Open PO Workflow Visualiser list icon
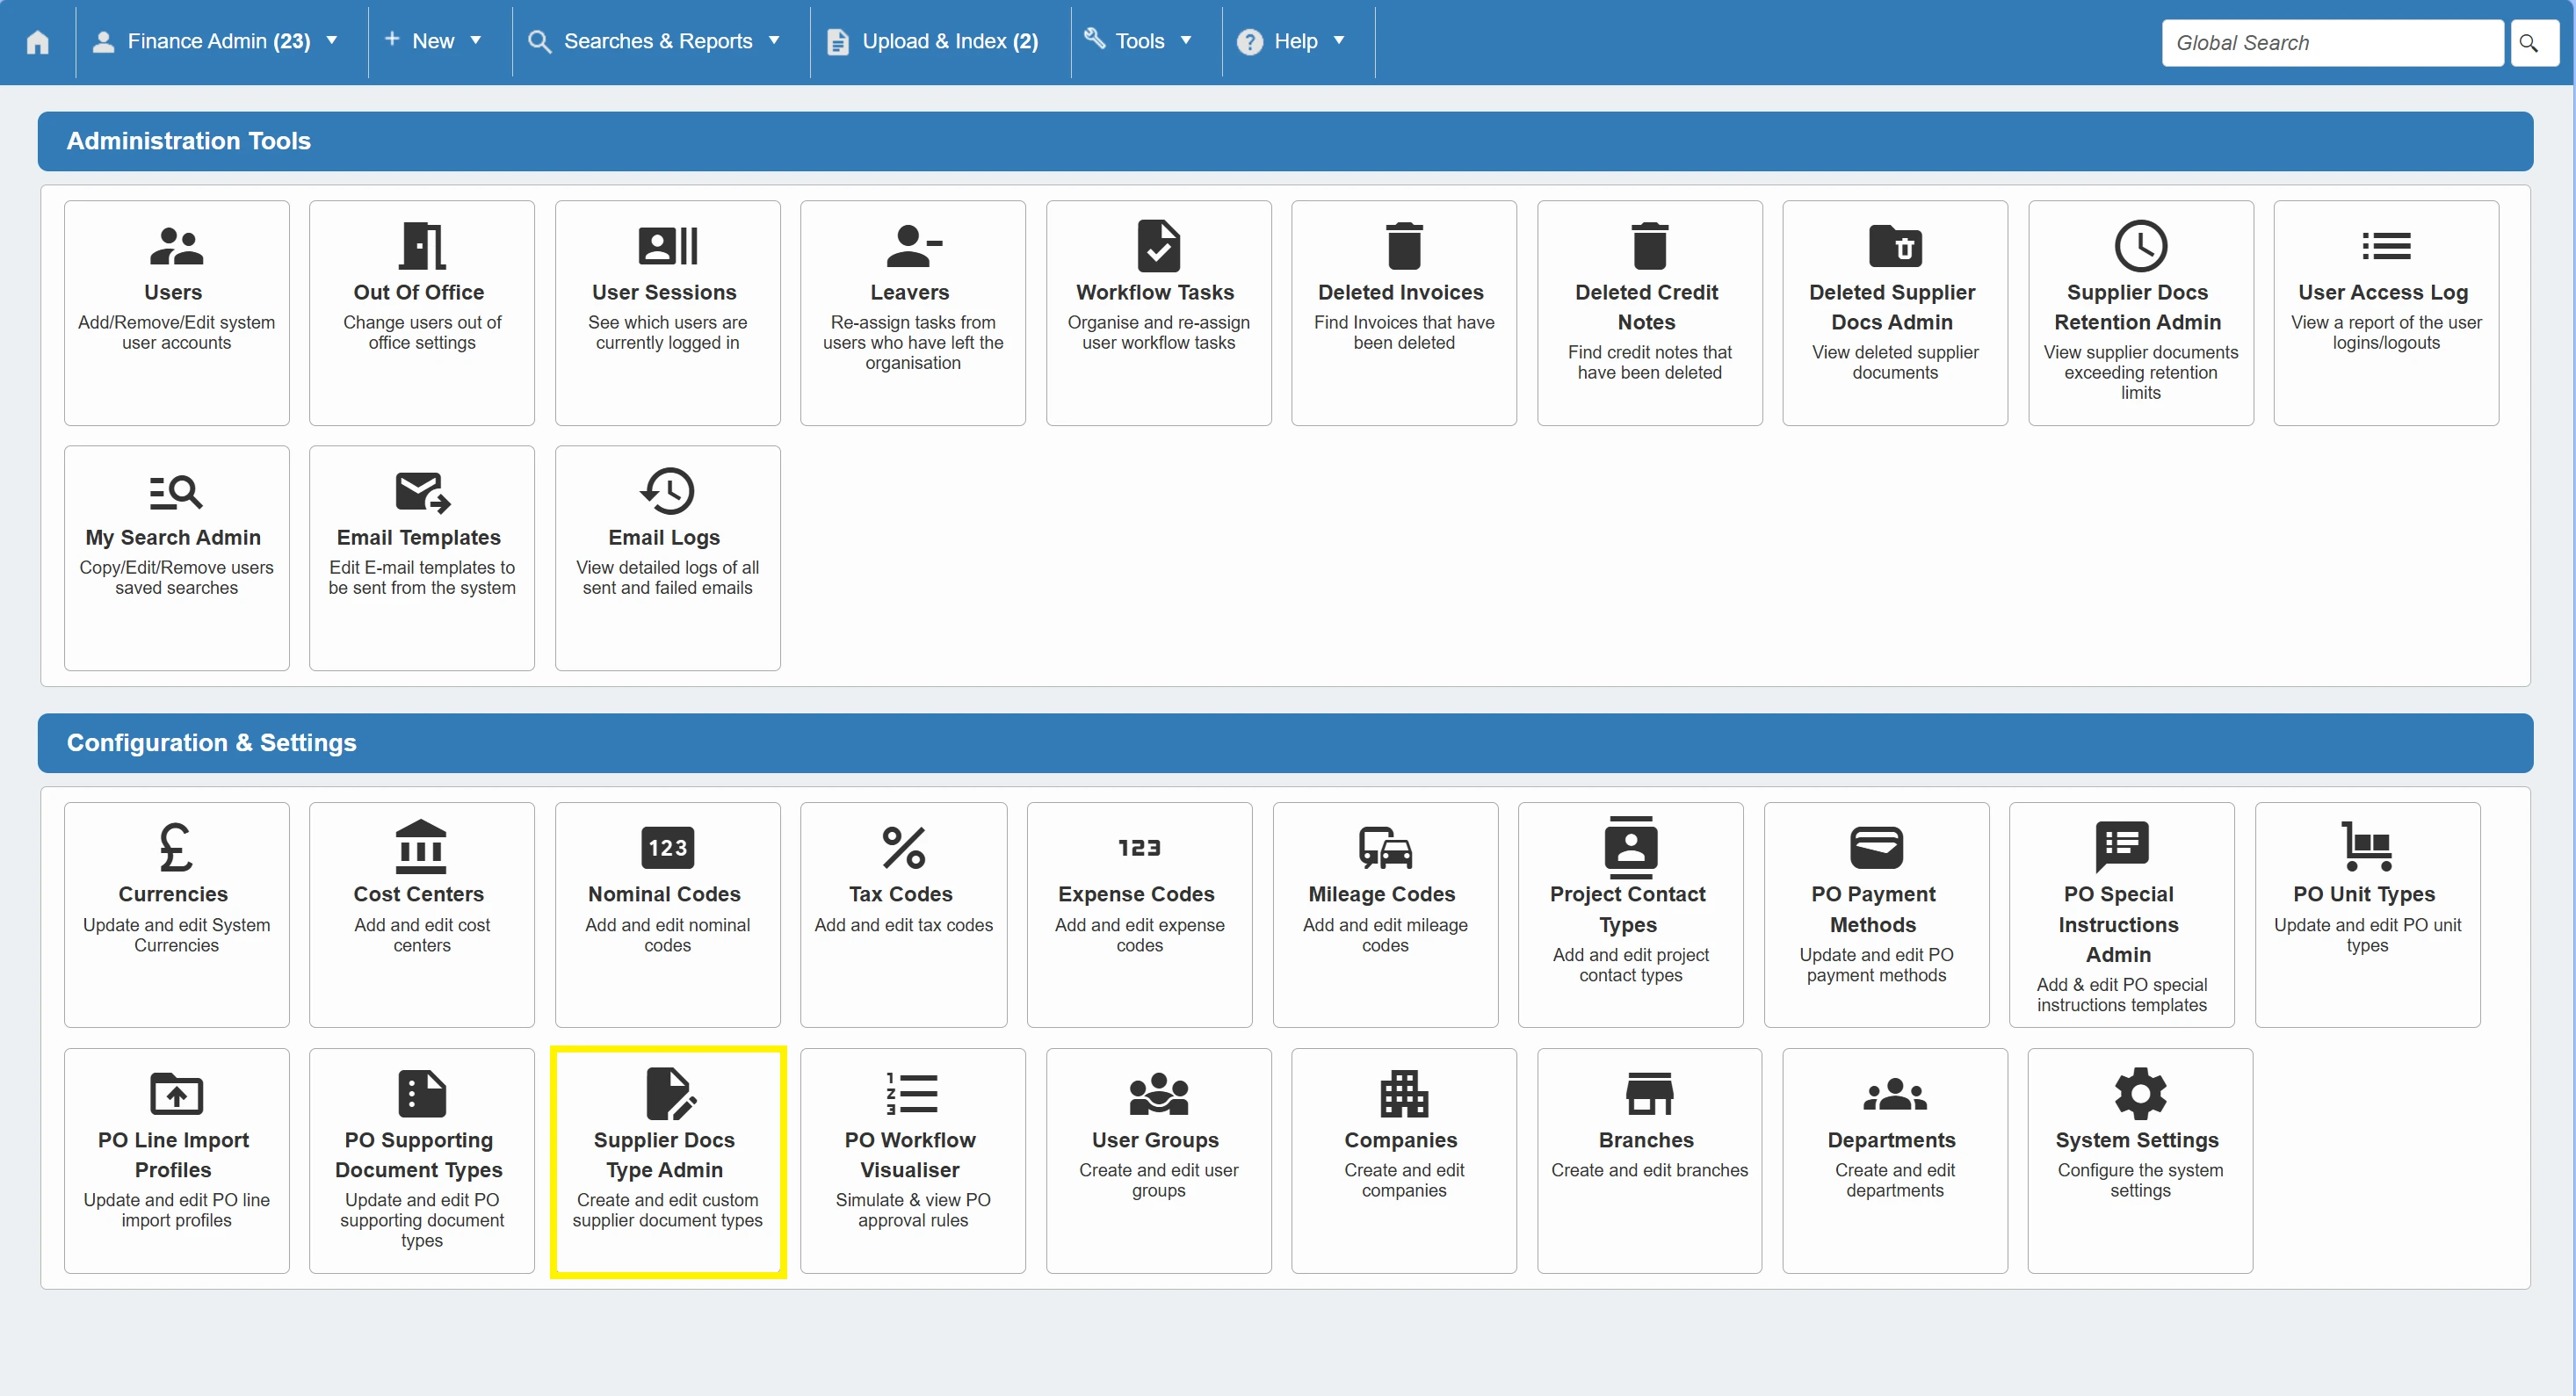This screenshot has width=2576, height=1396. pyautogui.click(x=912, y=1093)
